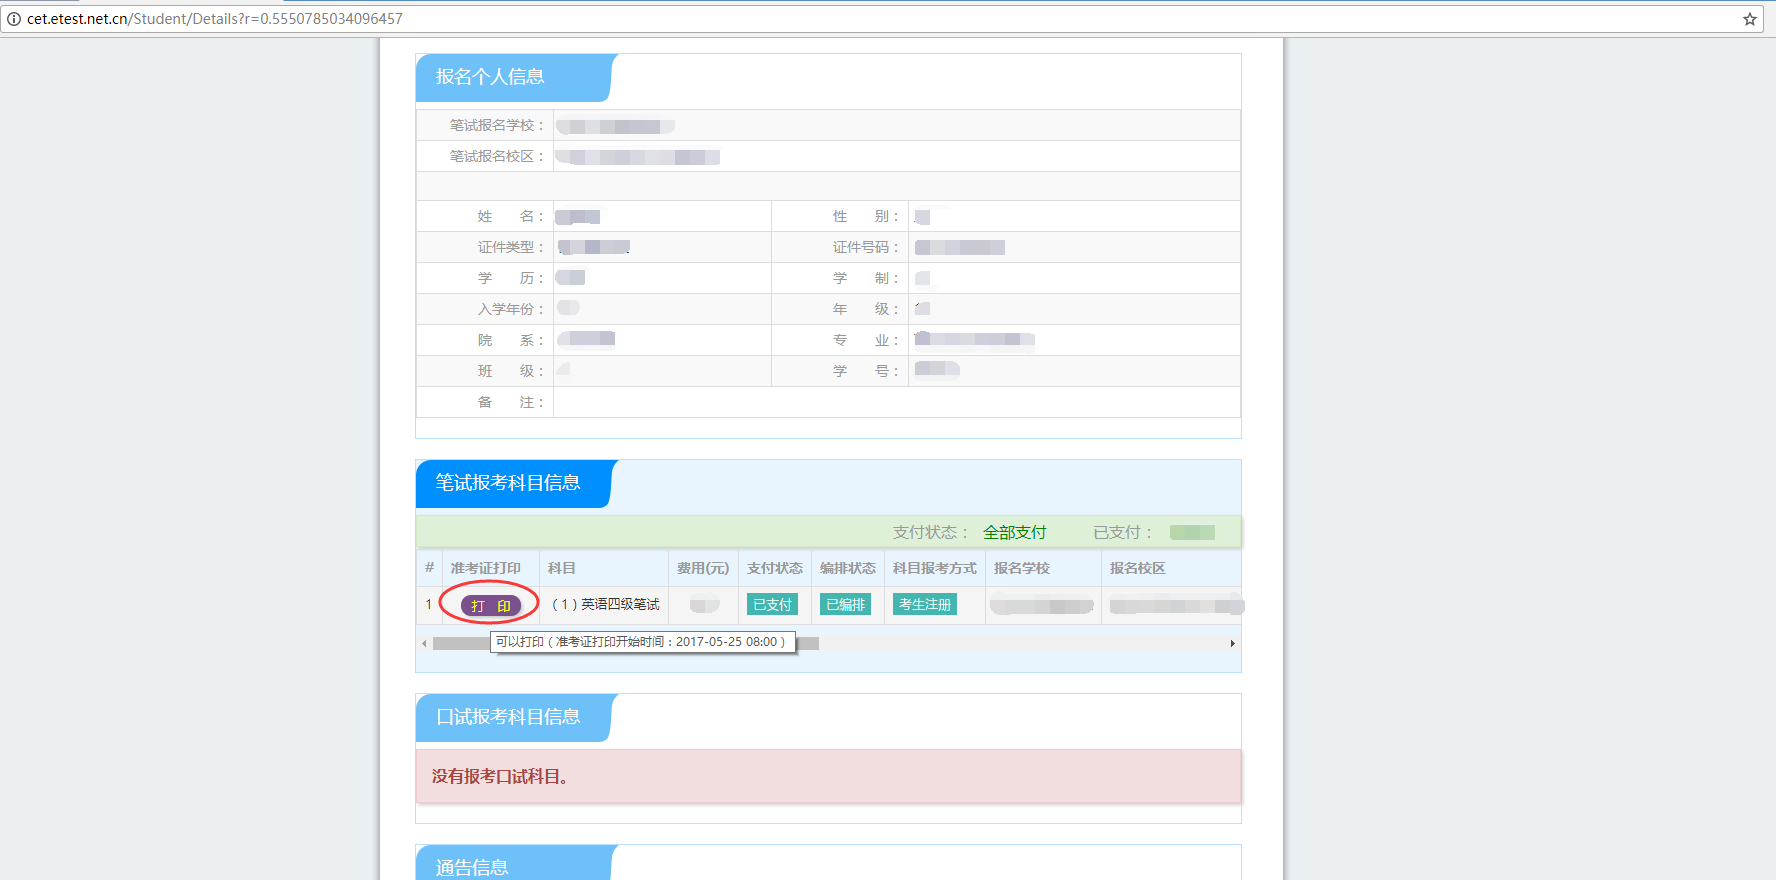Screen dimensions: 1776x880
Task: Click the 考生注册 registration method badge
Action: 924,604
